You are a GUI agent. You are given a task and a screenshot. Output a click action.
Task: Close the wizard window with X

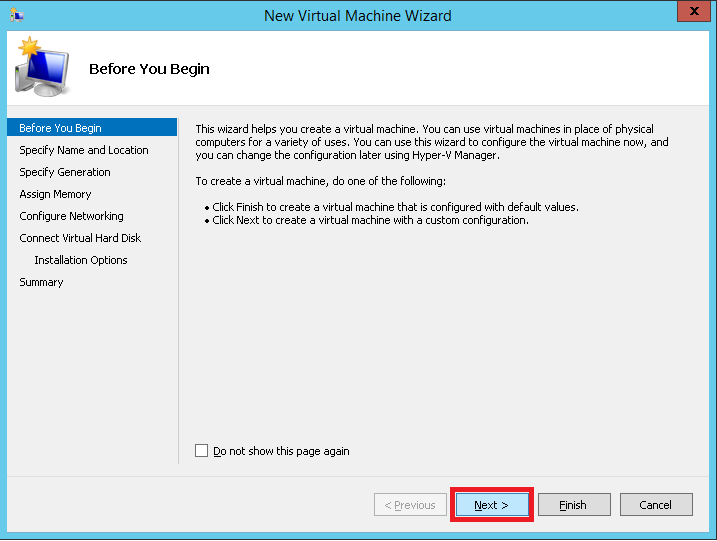tap(694, 11)
